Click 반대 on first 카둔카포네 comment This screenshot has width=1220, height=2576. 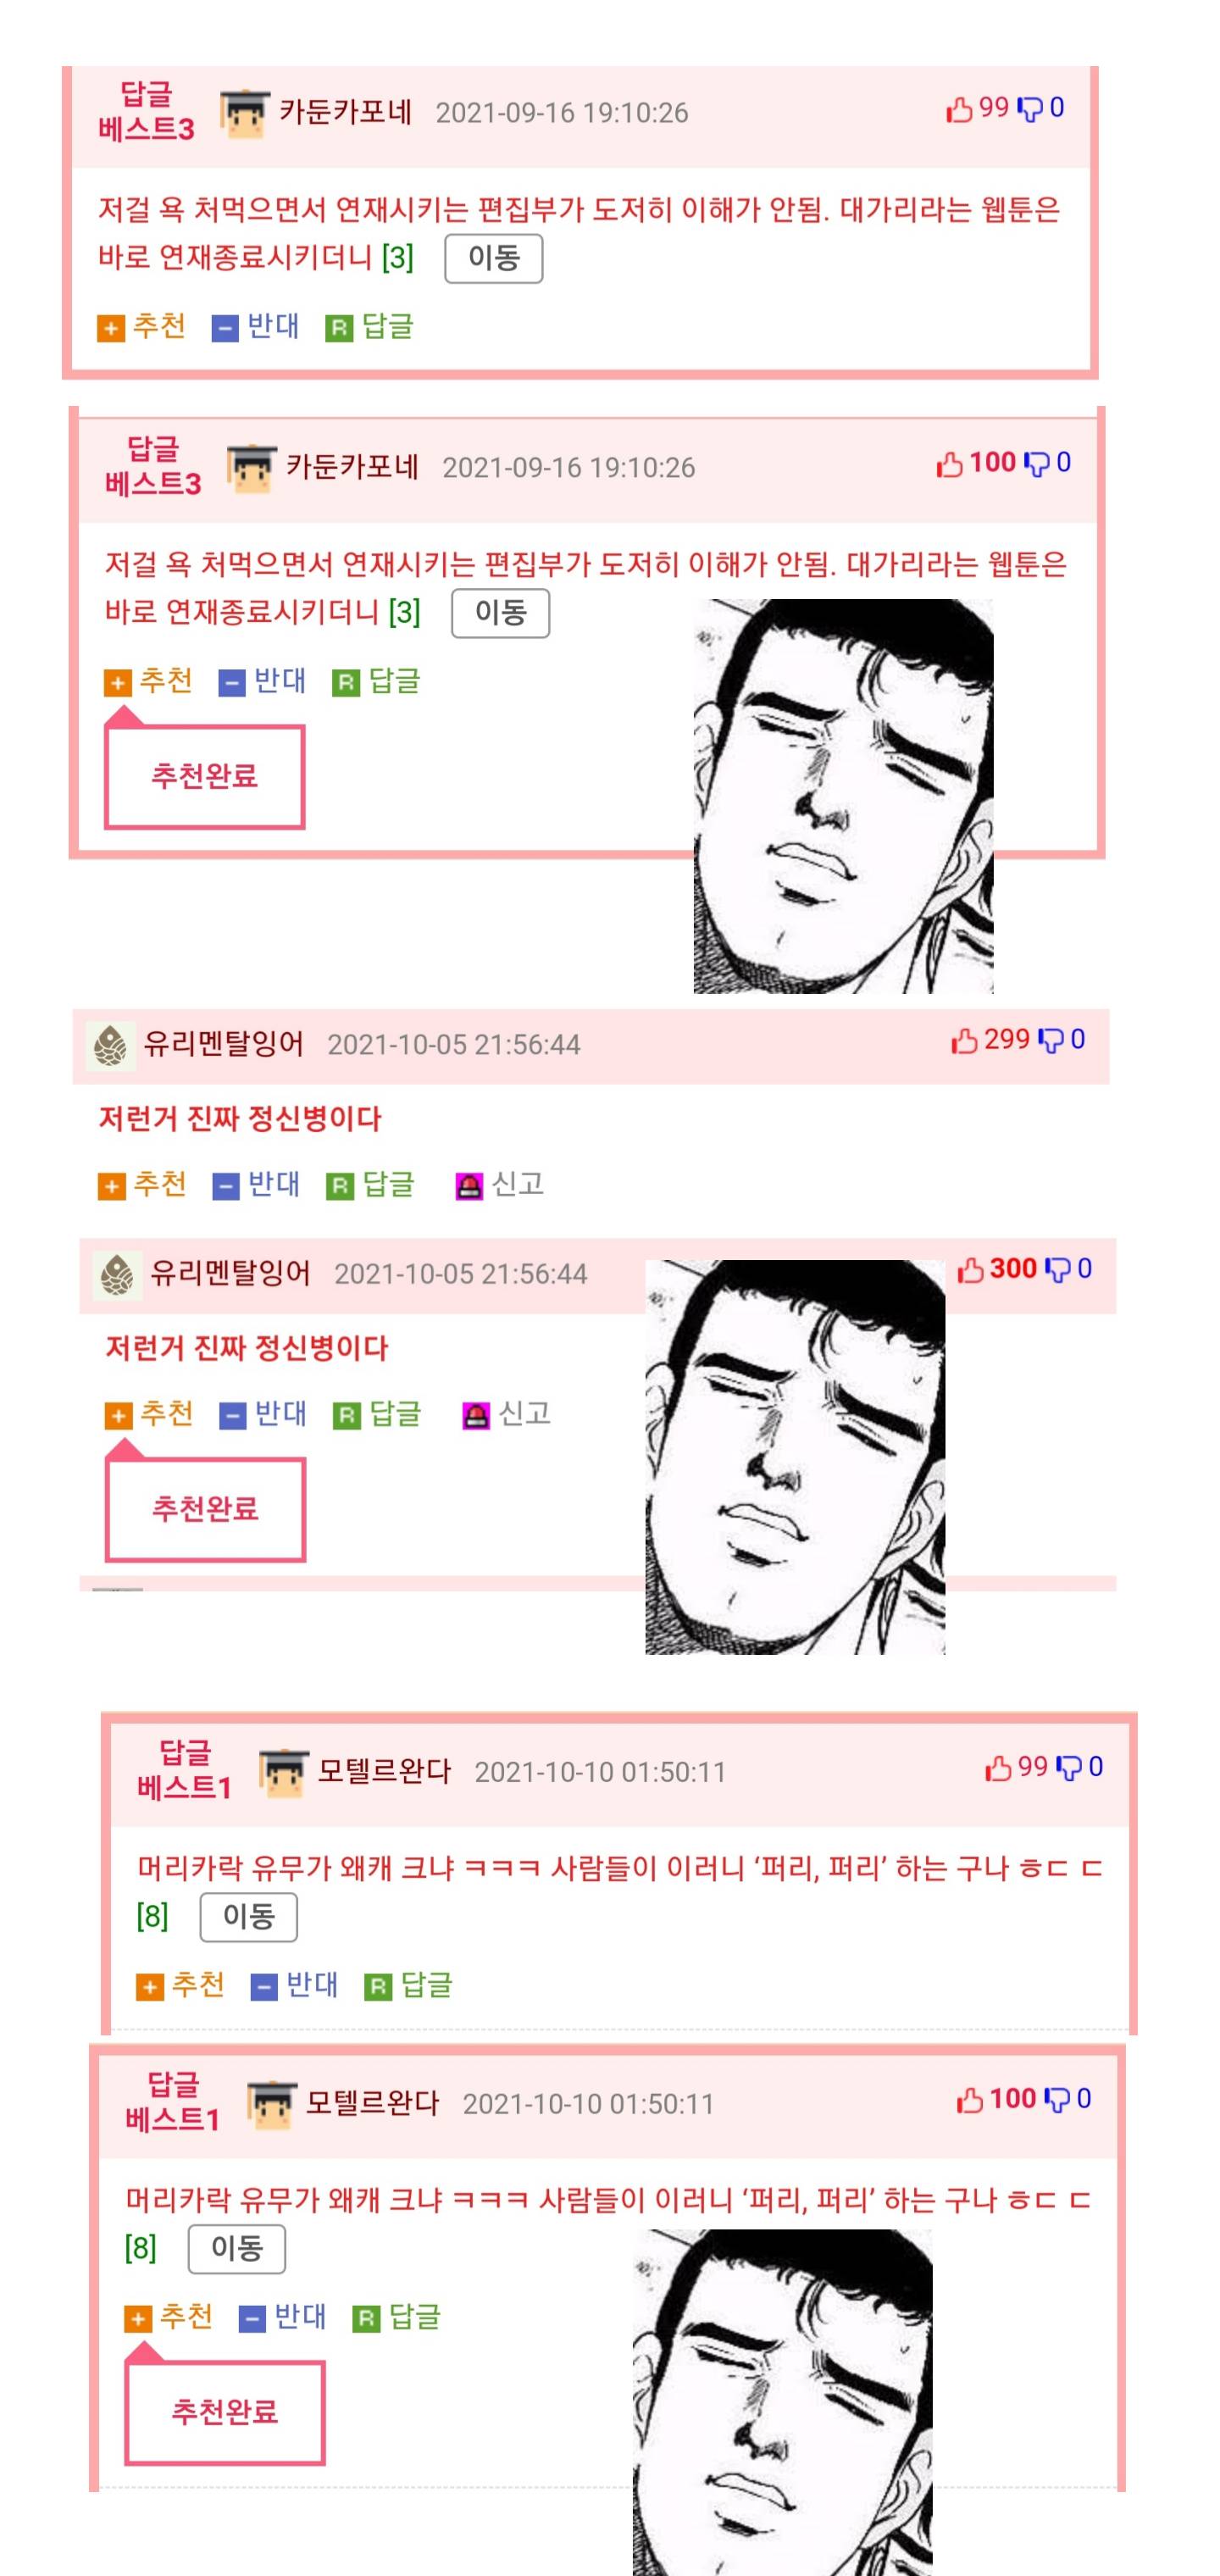(x=256, y=326)
